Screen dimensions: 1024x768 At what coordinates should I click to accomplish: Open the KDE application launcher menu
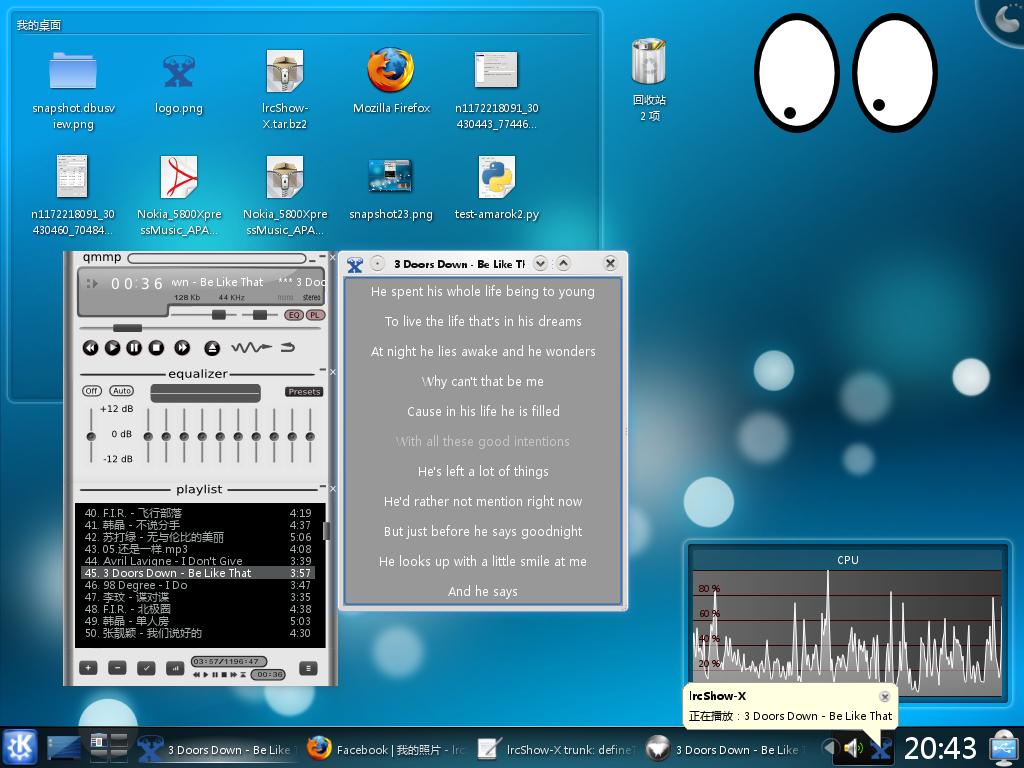click(x=20, y=747)
